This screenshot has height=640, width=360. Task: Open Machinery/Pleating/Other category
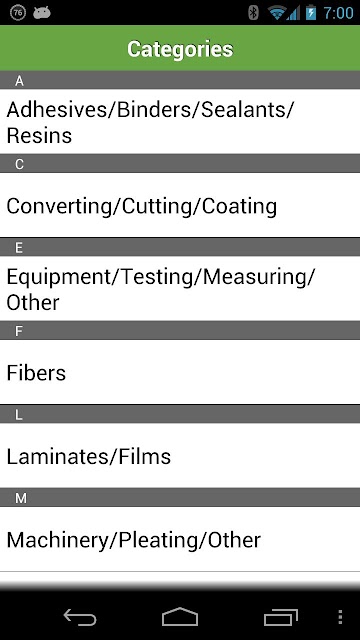(x=180, y=539)
